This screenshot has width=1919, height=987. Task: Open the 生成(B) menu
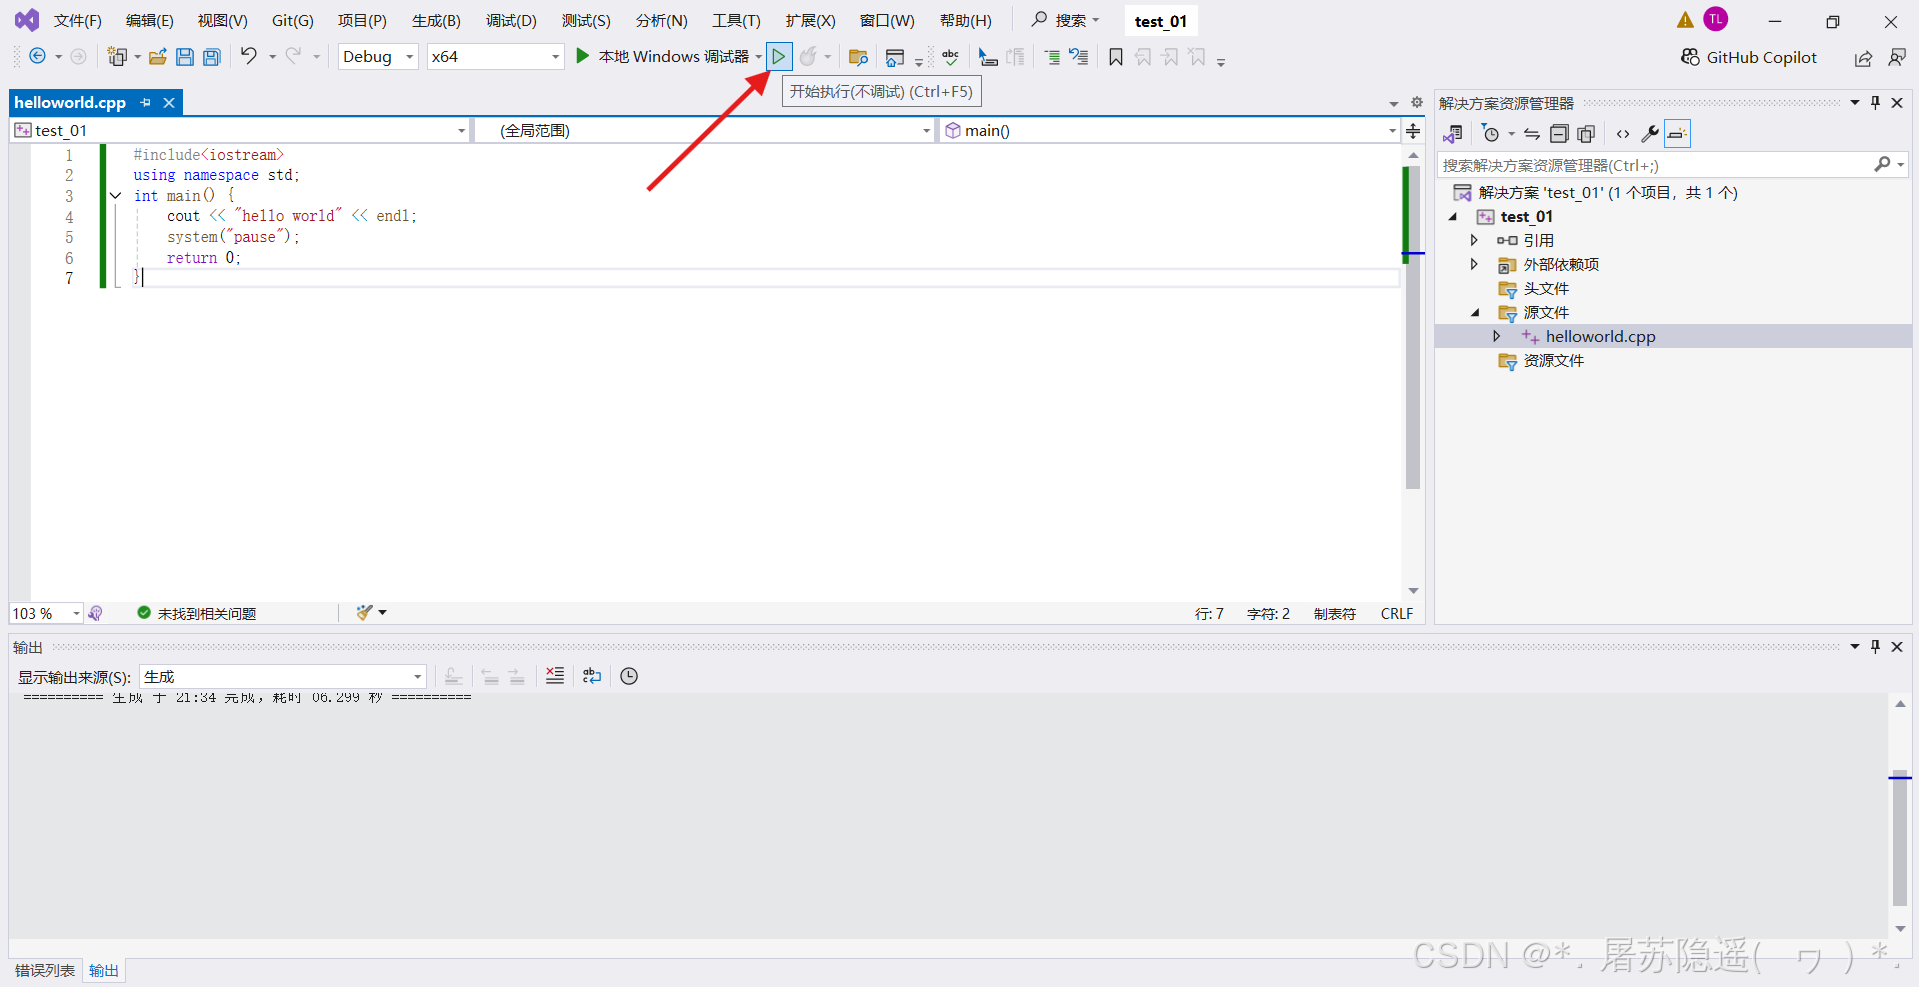point(437,20)
